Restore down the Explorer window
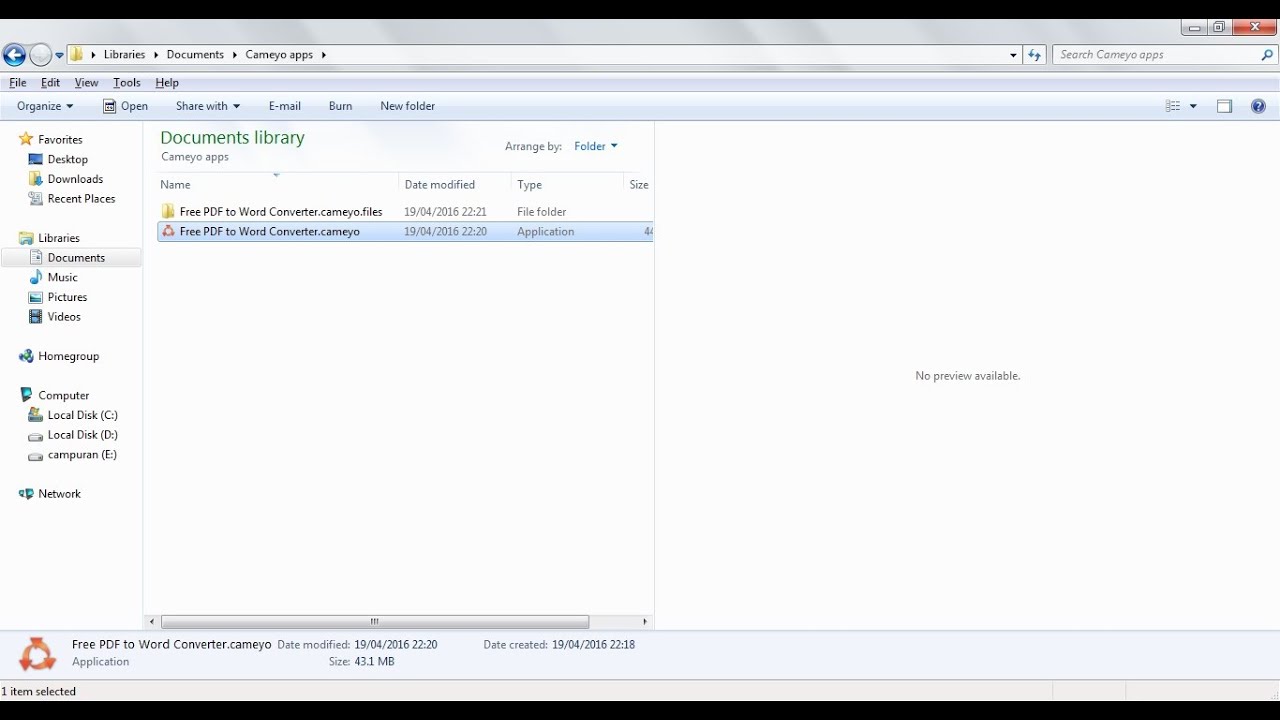 (x=1218, y=27)
